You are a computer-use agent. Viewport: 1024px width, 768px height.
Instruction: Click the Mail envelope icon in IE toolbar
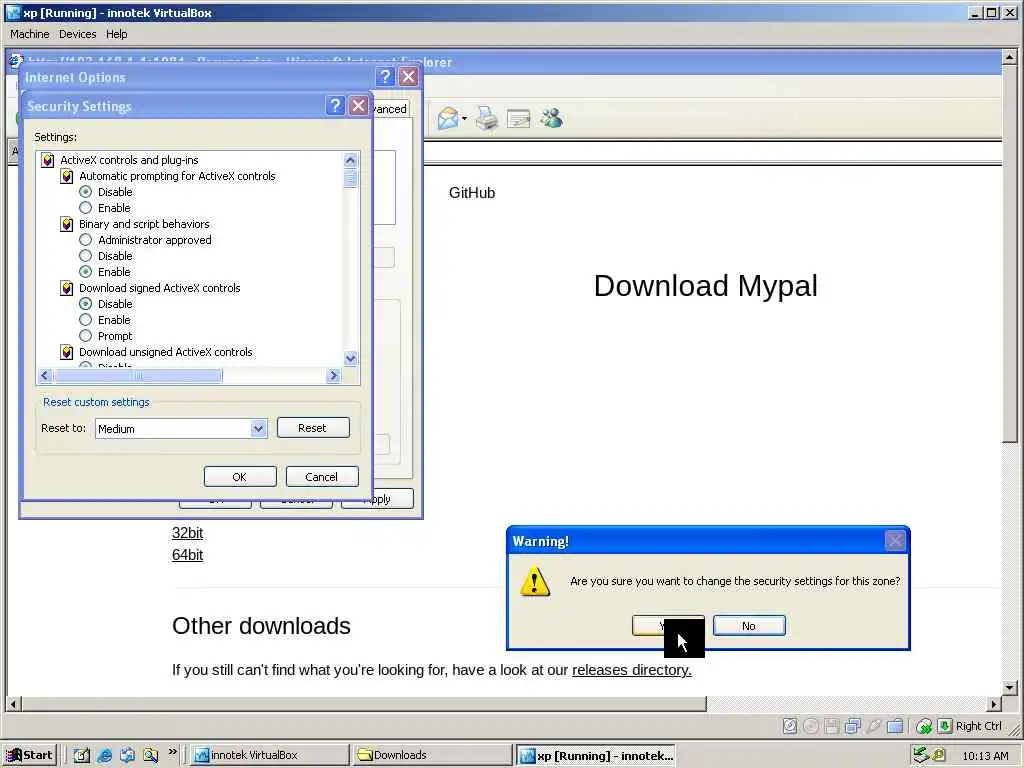point(448,118)
